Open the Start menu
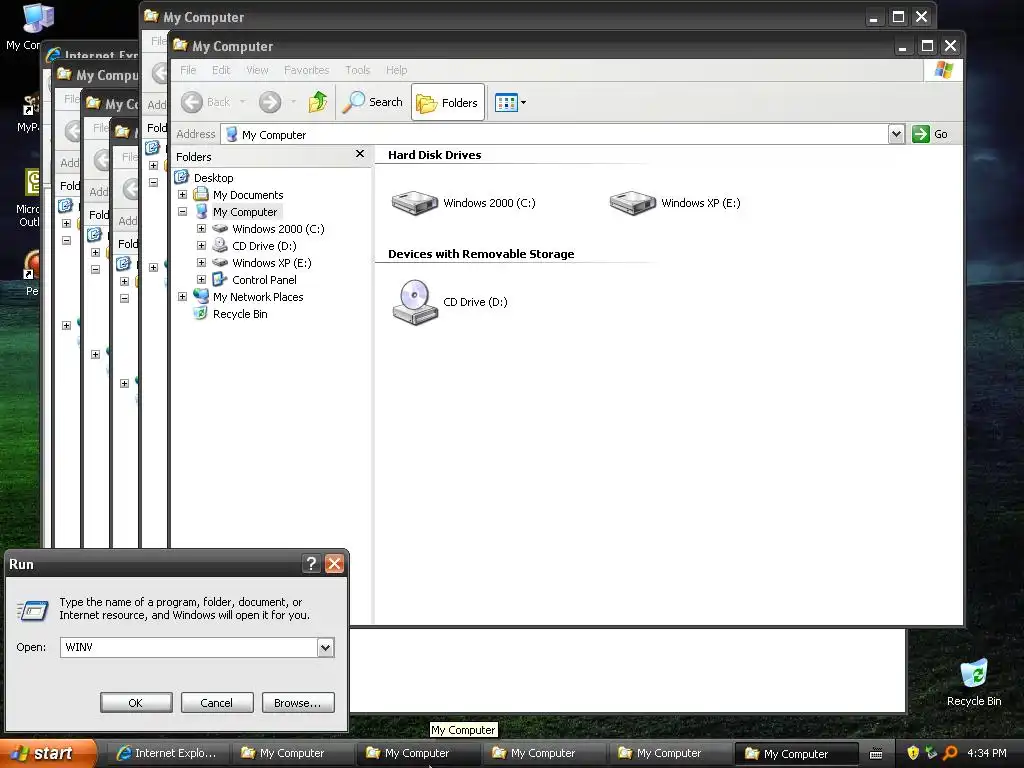 pyautogui.click(x=47, y=753)
